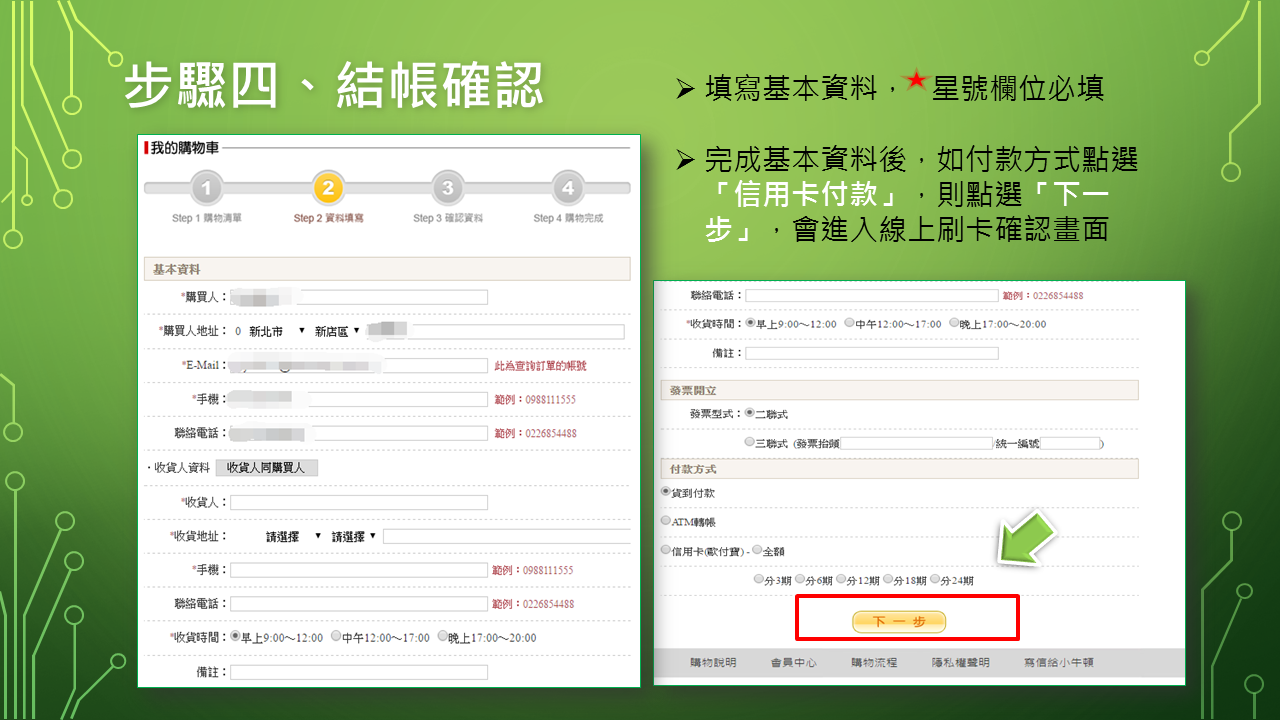Click the slide title 步驟四、結帳確認

tap(334, 84)
